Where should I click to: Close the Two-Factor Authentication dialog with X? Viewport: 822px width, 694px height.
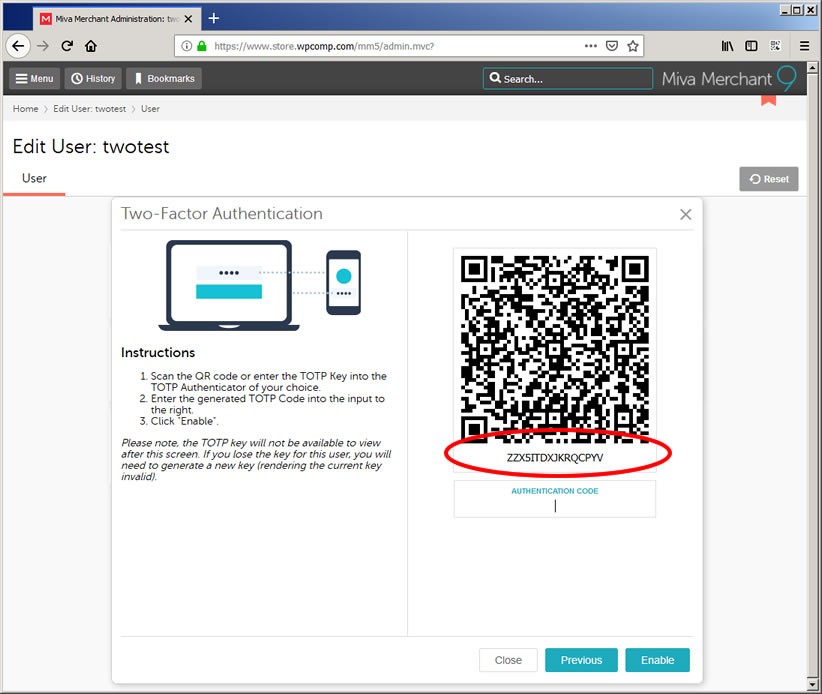click(685, 214)
